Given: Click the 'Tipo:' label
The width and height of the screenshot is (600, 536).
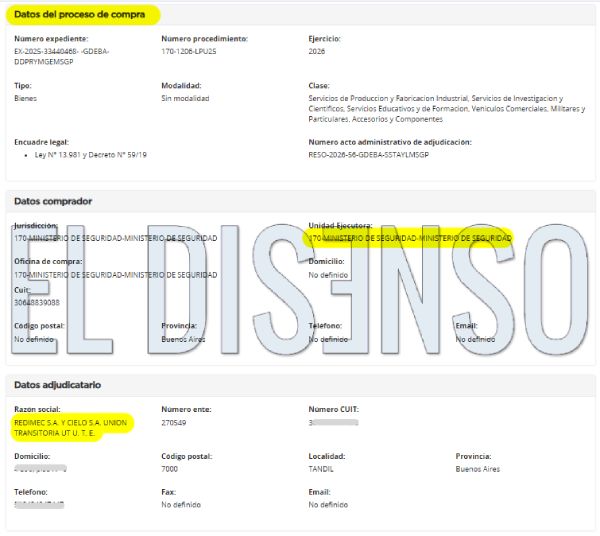Looking at the screenshot, I should [23, 86].
